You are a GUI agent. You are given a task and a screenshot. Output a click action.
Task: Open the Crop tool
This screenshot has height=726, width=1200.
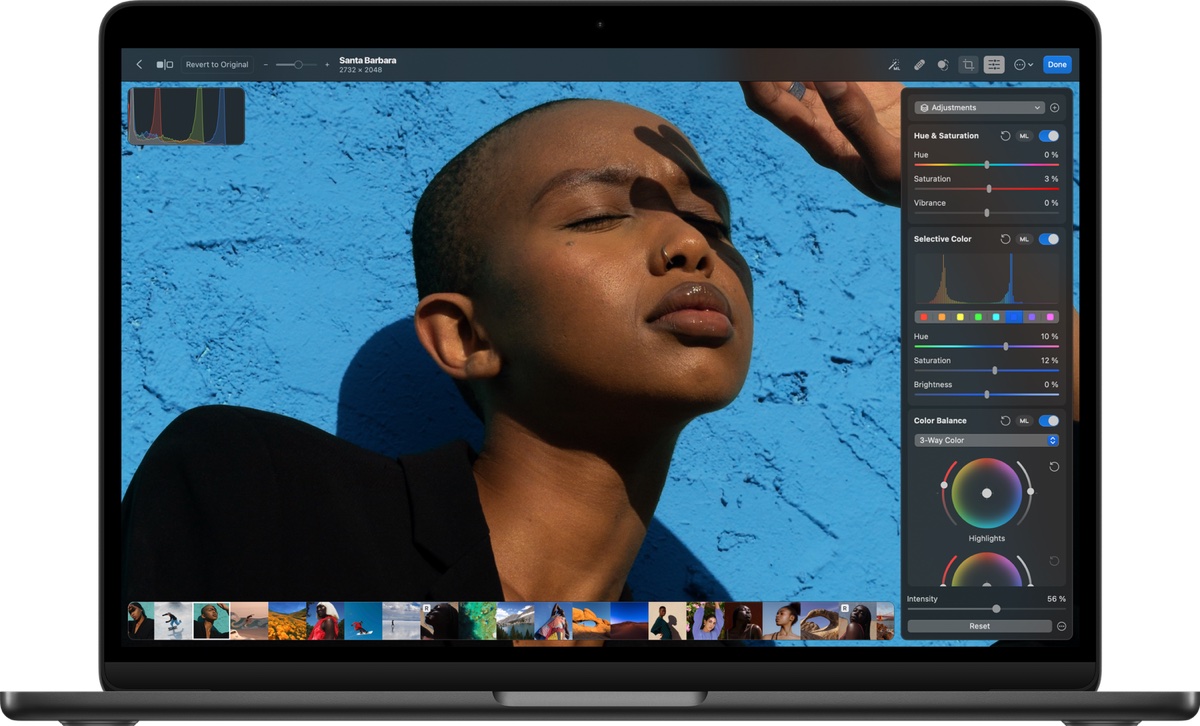click(x=968, y=65)
